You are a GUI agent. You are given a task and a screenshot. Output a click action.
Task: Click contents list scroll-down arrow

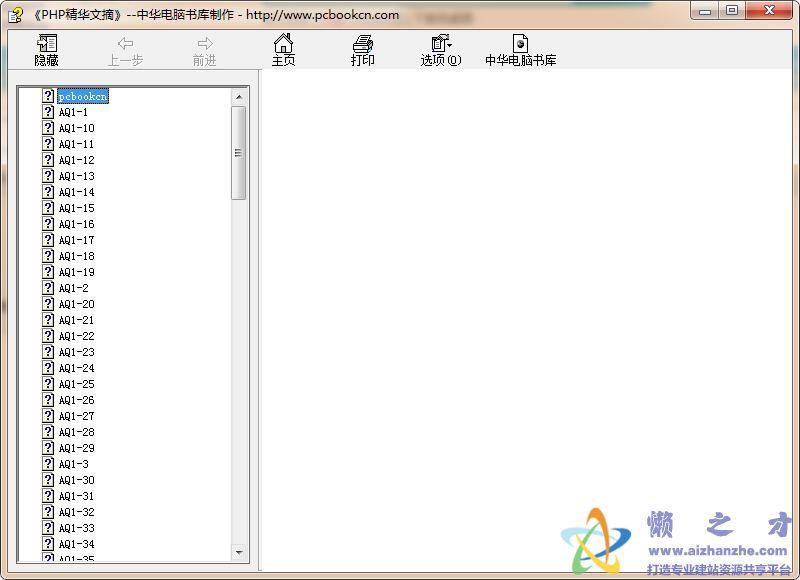(239, 552)
